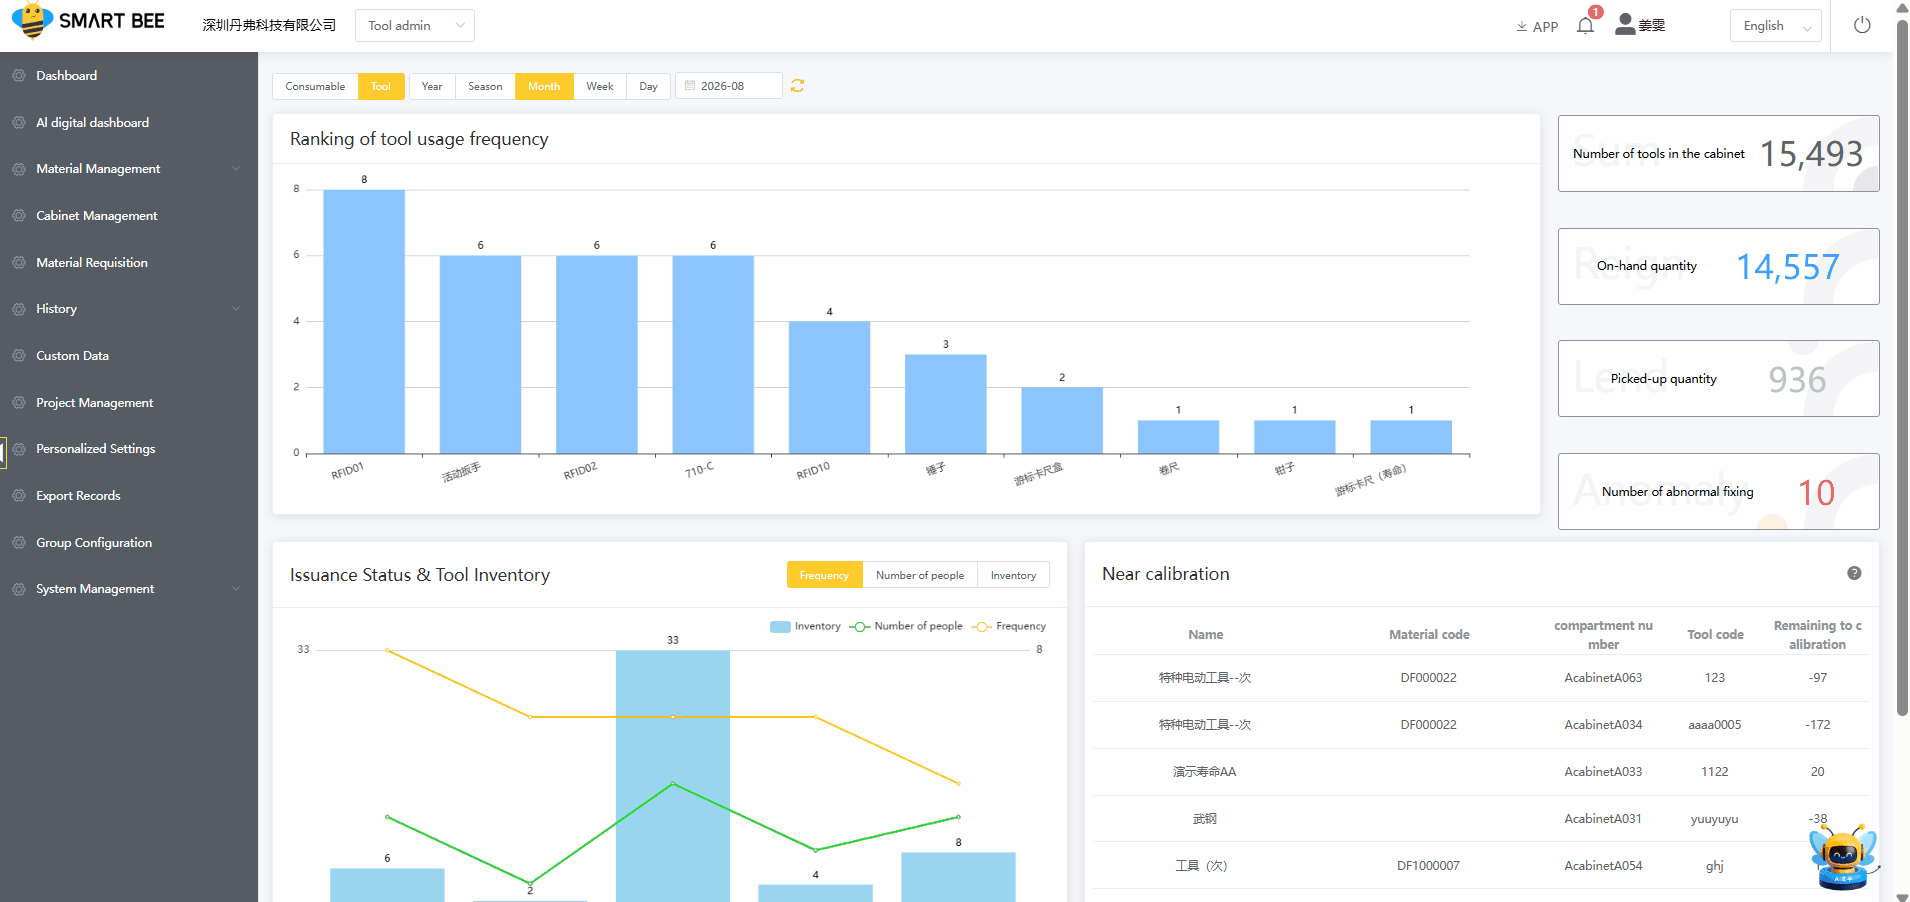Toggle the Frequency legend marker
Image resolution: width=1910 pixels, height=902 pixels.
pyautogui.click(x=982, y=627)
